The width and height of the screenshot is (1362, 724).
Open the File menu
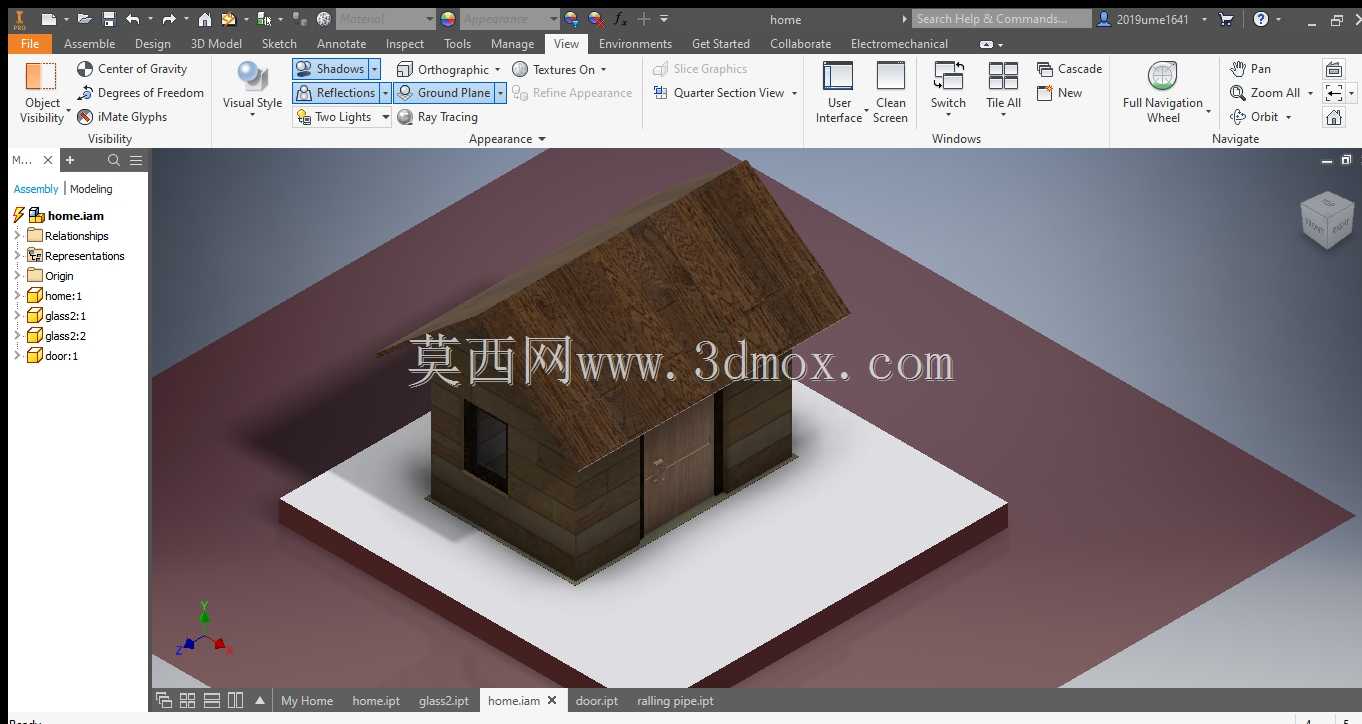point(30,44)
